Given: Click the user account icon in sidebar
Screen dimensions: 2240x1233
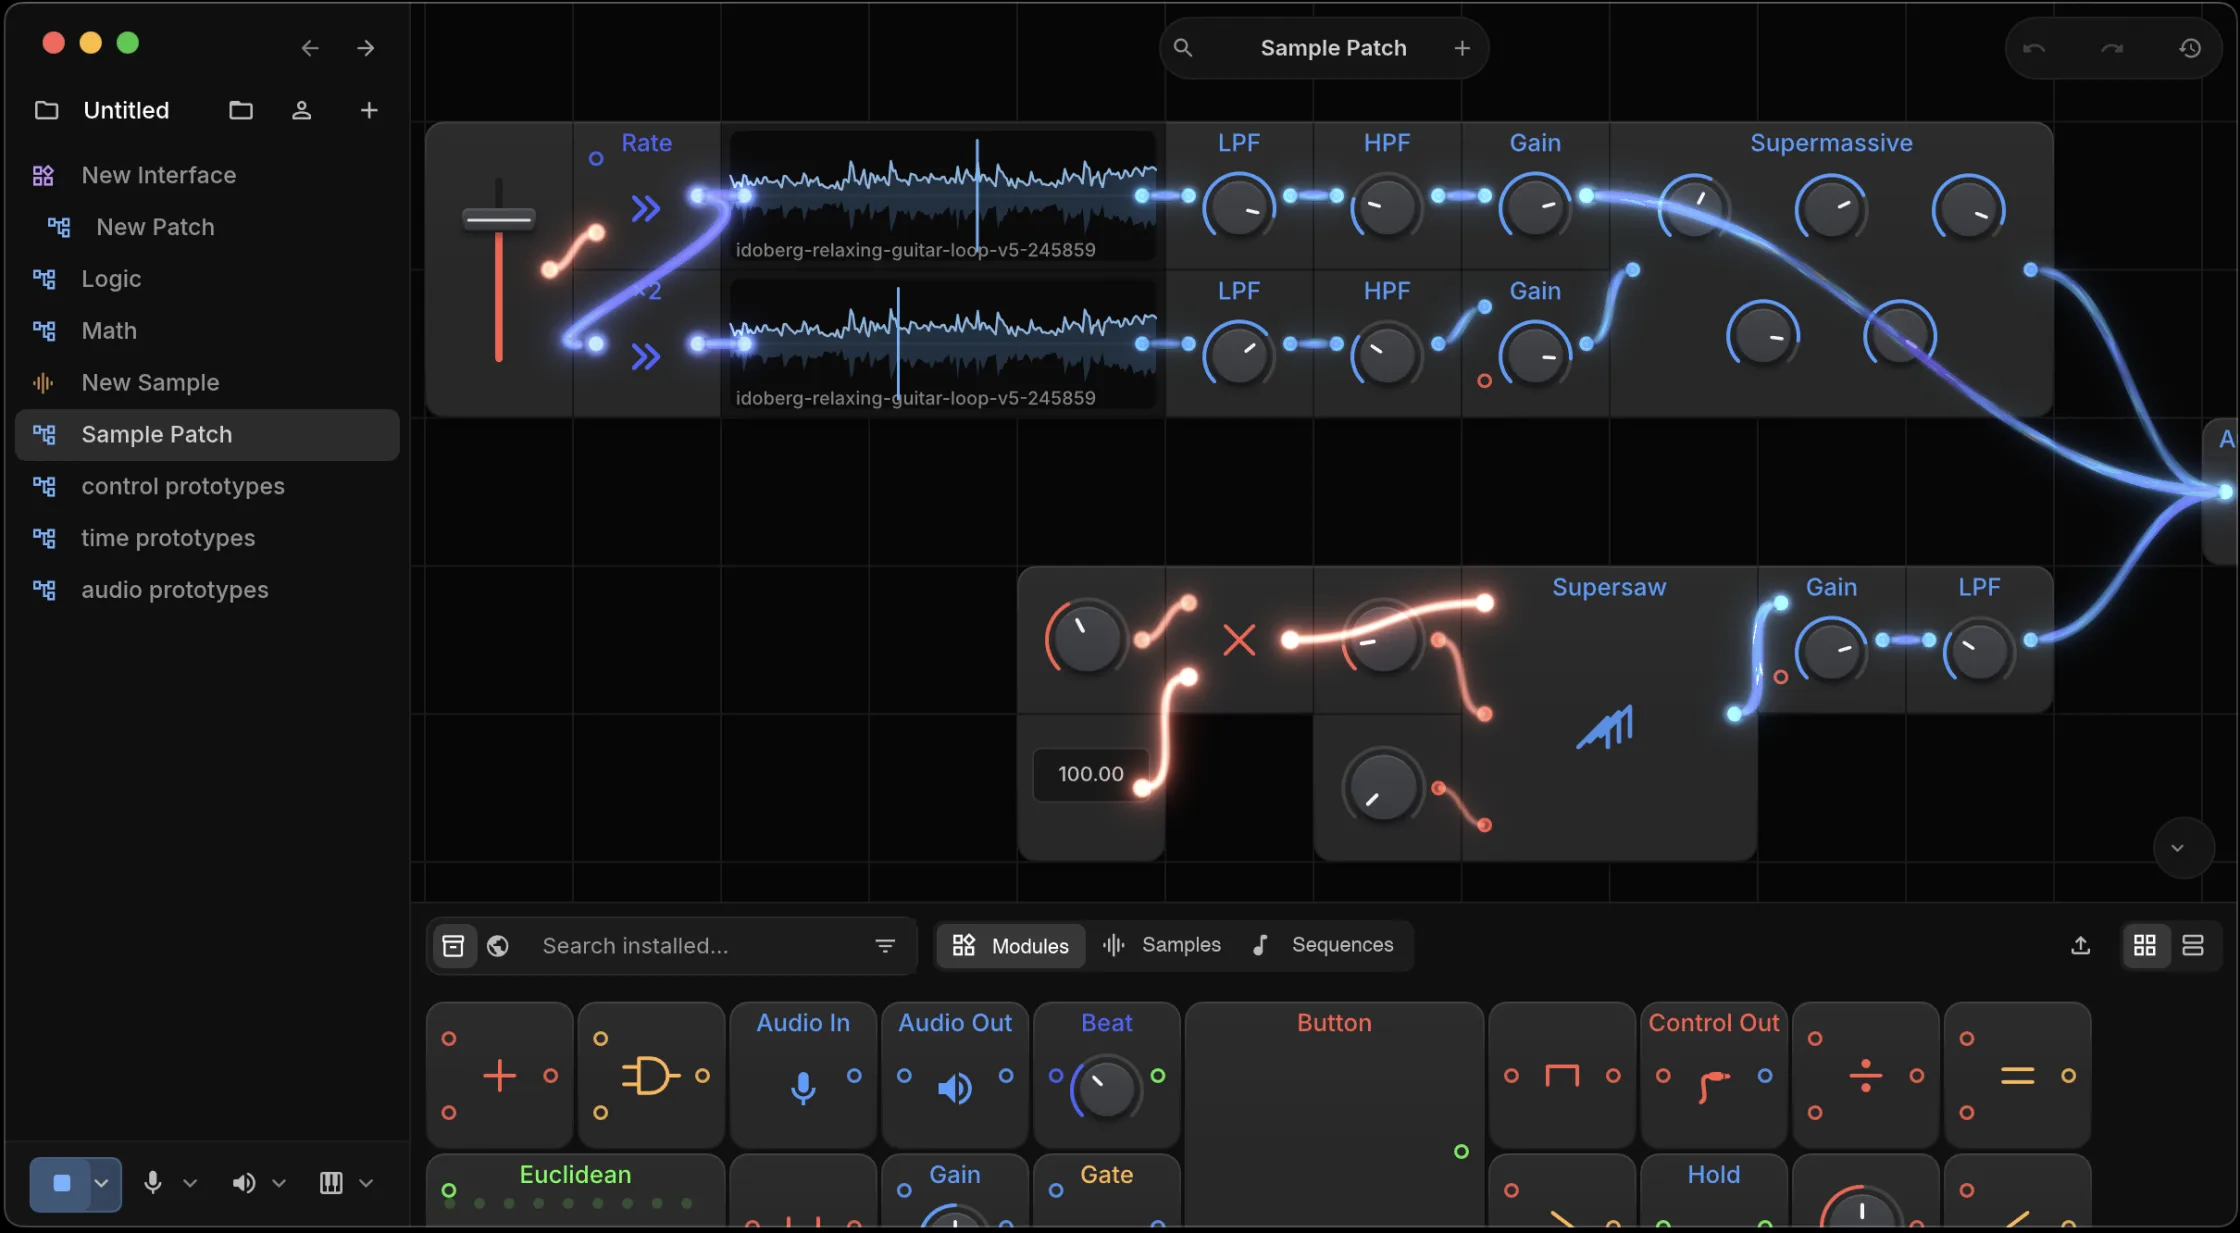Looking at the screenshot, I should tap(301, 110).
